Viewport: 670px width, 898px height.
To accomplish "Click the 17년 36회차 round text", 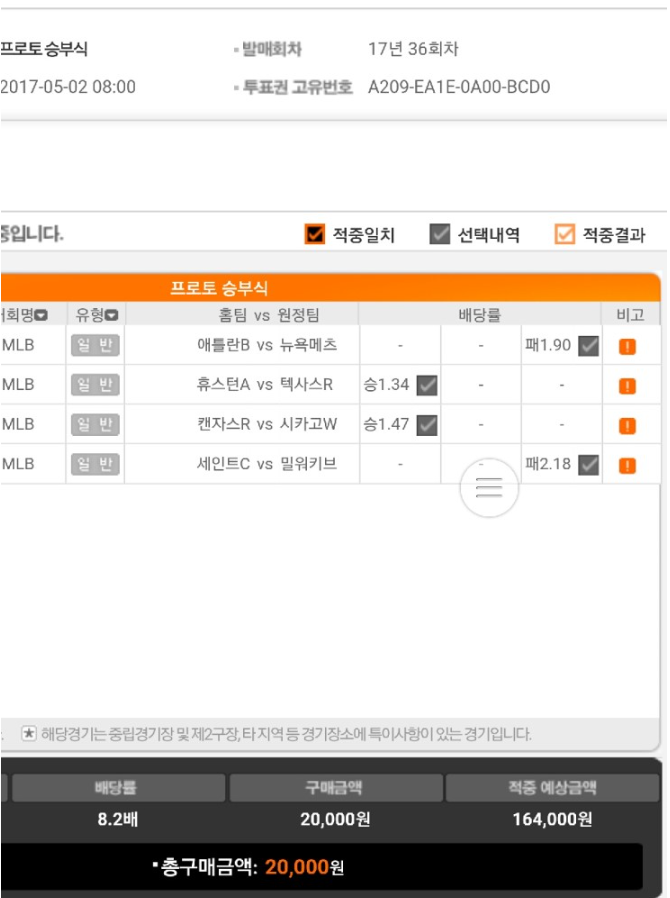I will 413,49.
